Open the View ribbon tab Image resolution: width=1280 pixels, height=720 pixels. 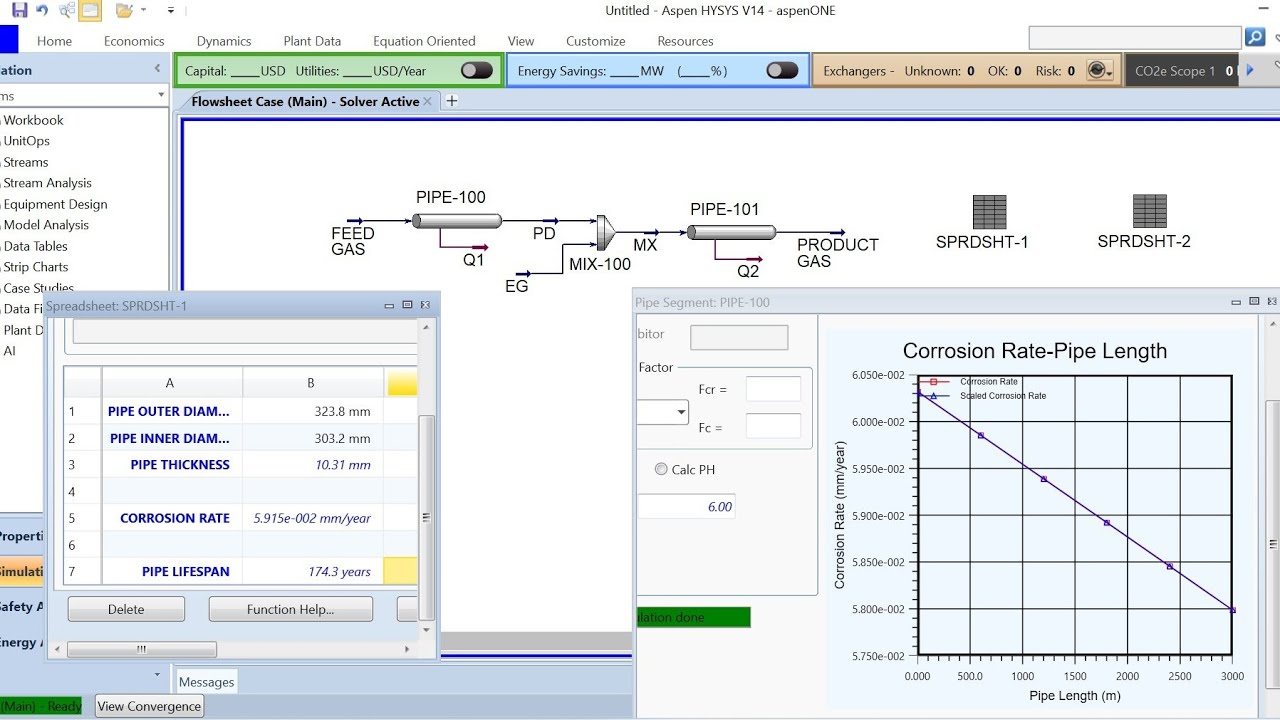521,41
